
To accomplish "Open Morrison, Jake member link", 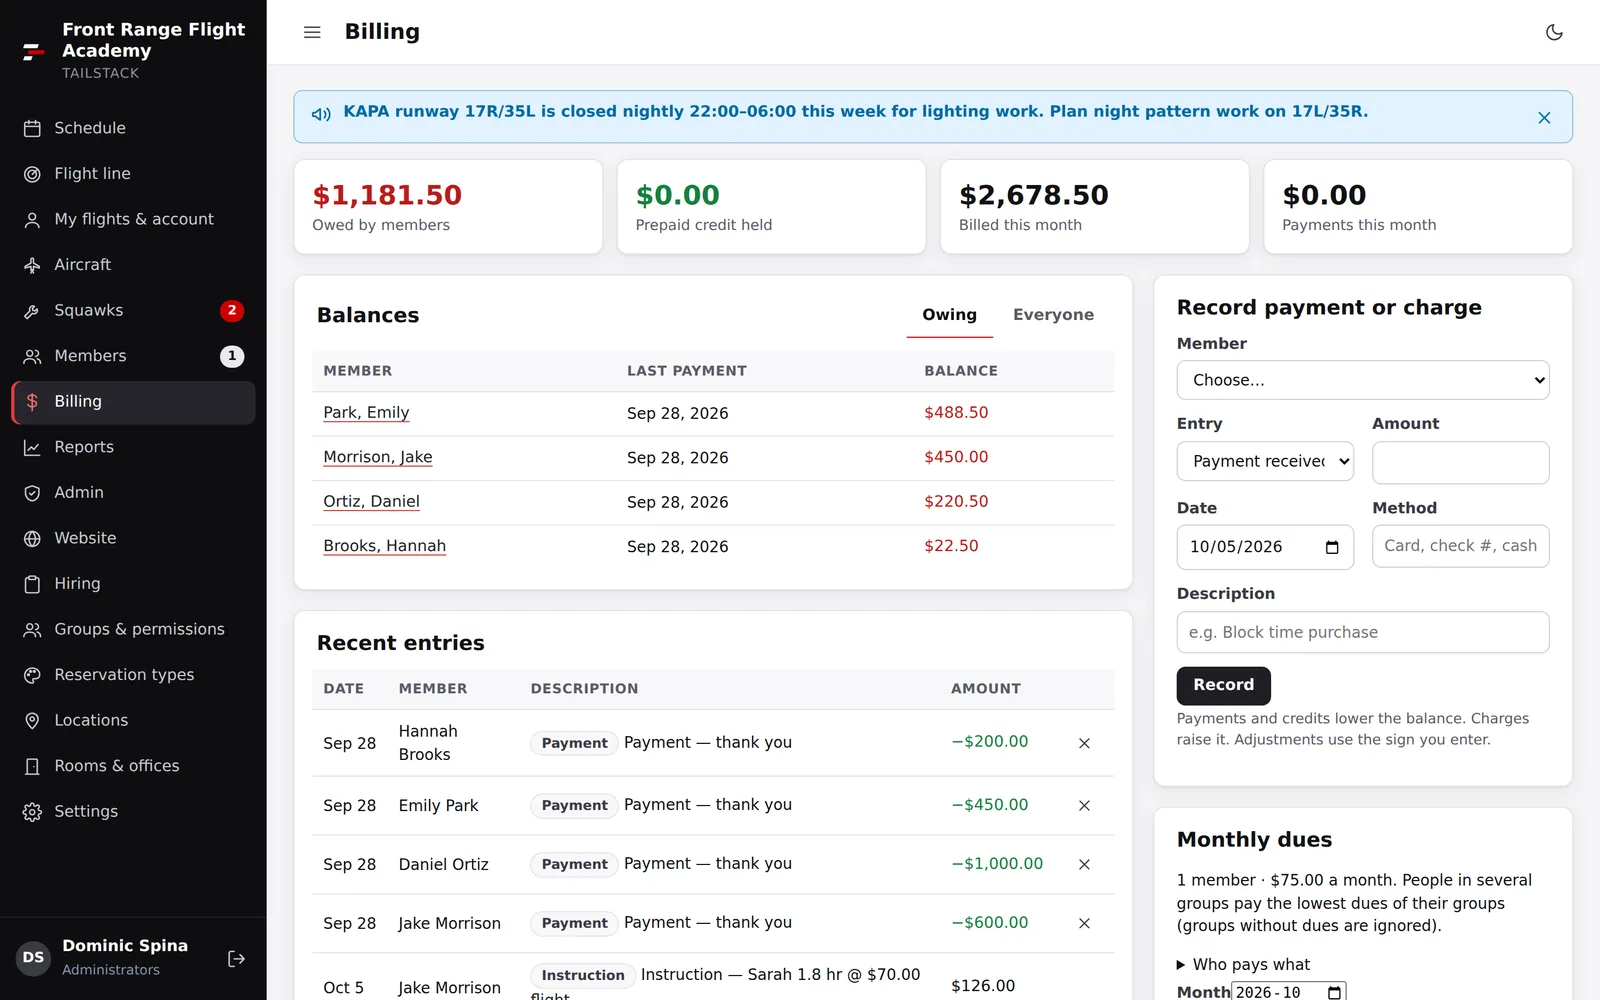I will click(x=378, y=457).
